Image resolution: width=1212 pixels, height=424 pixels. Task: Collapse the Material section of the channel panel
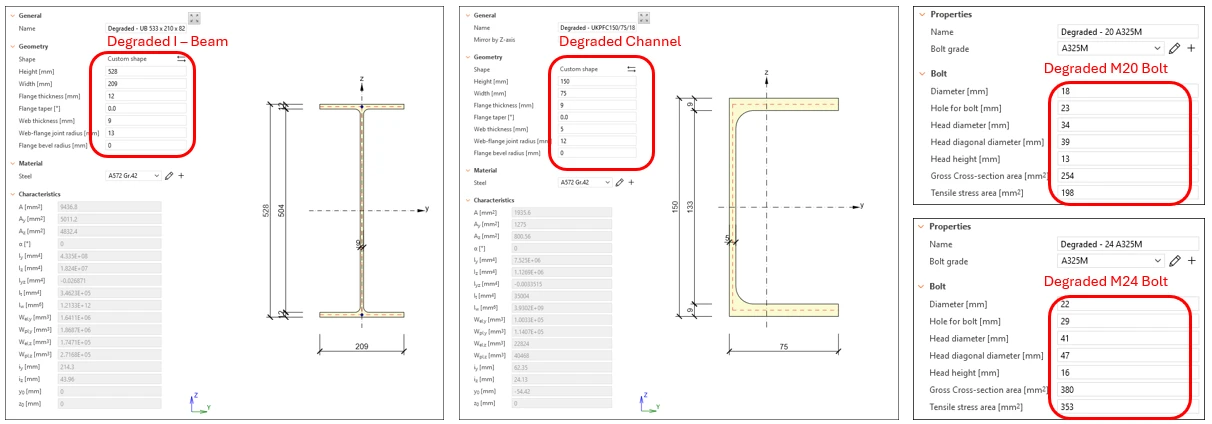pos(467,170)
